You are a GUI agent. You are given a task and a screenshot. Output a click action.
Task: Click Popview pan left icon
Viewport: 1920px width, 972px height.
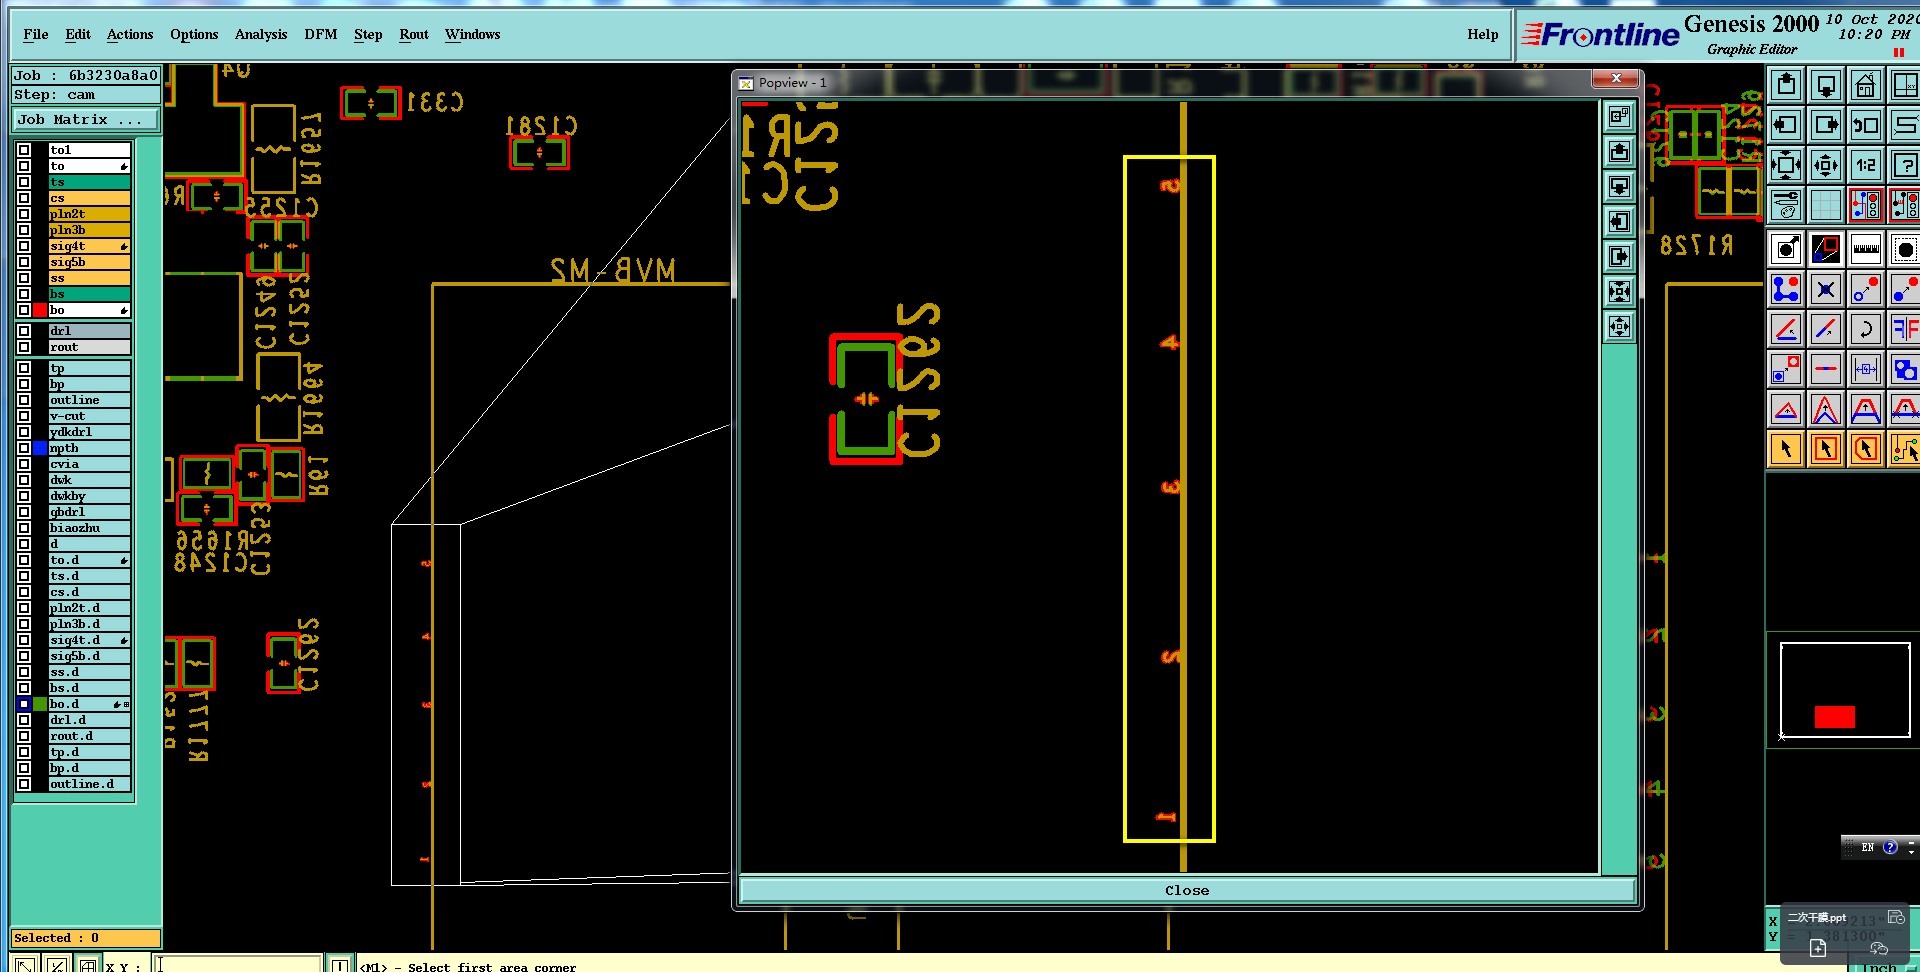pos(1620,222)
